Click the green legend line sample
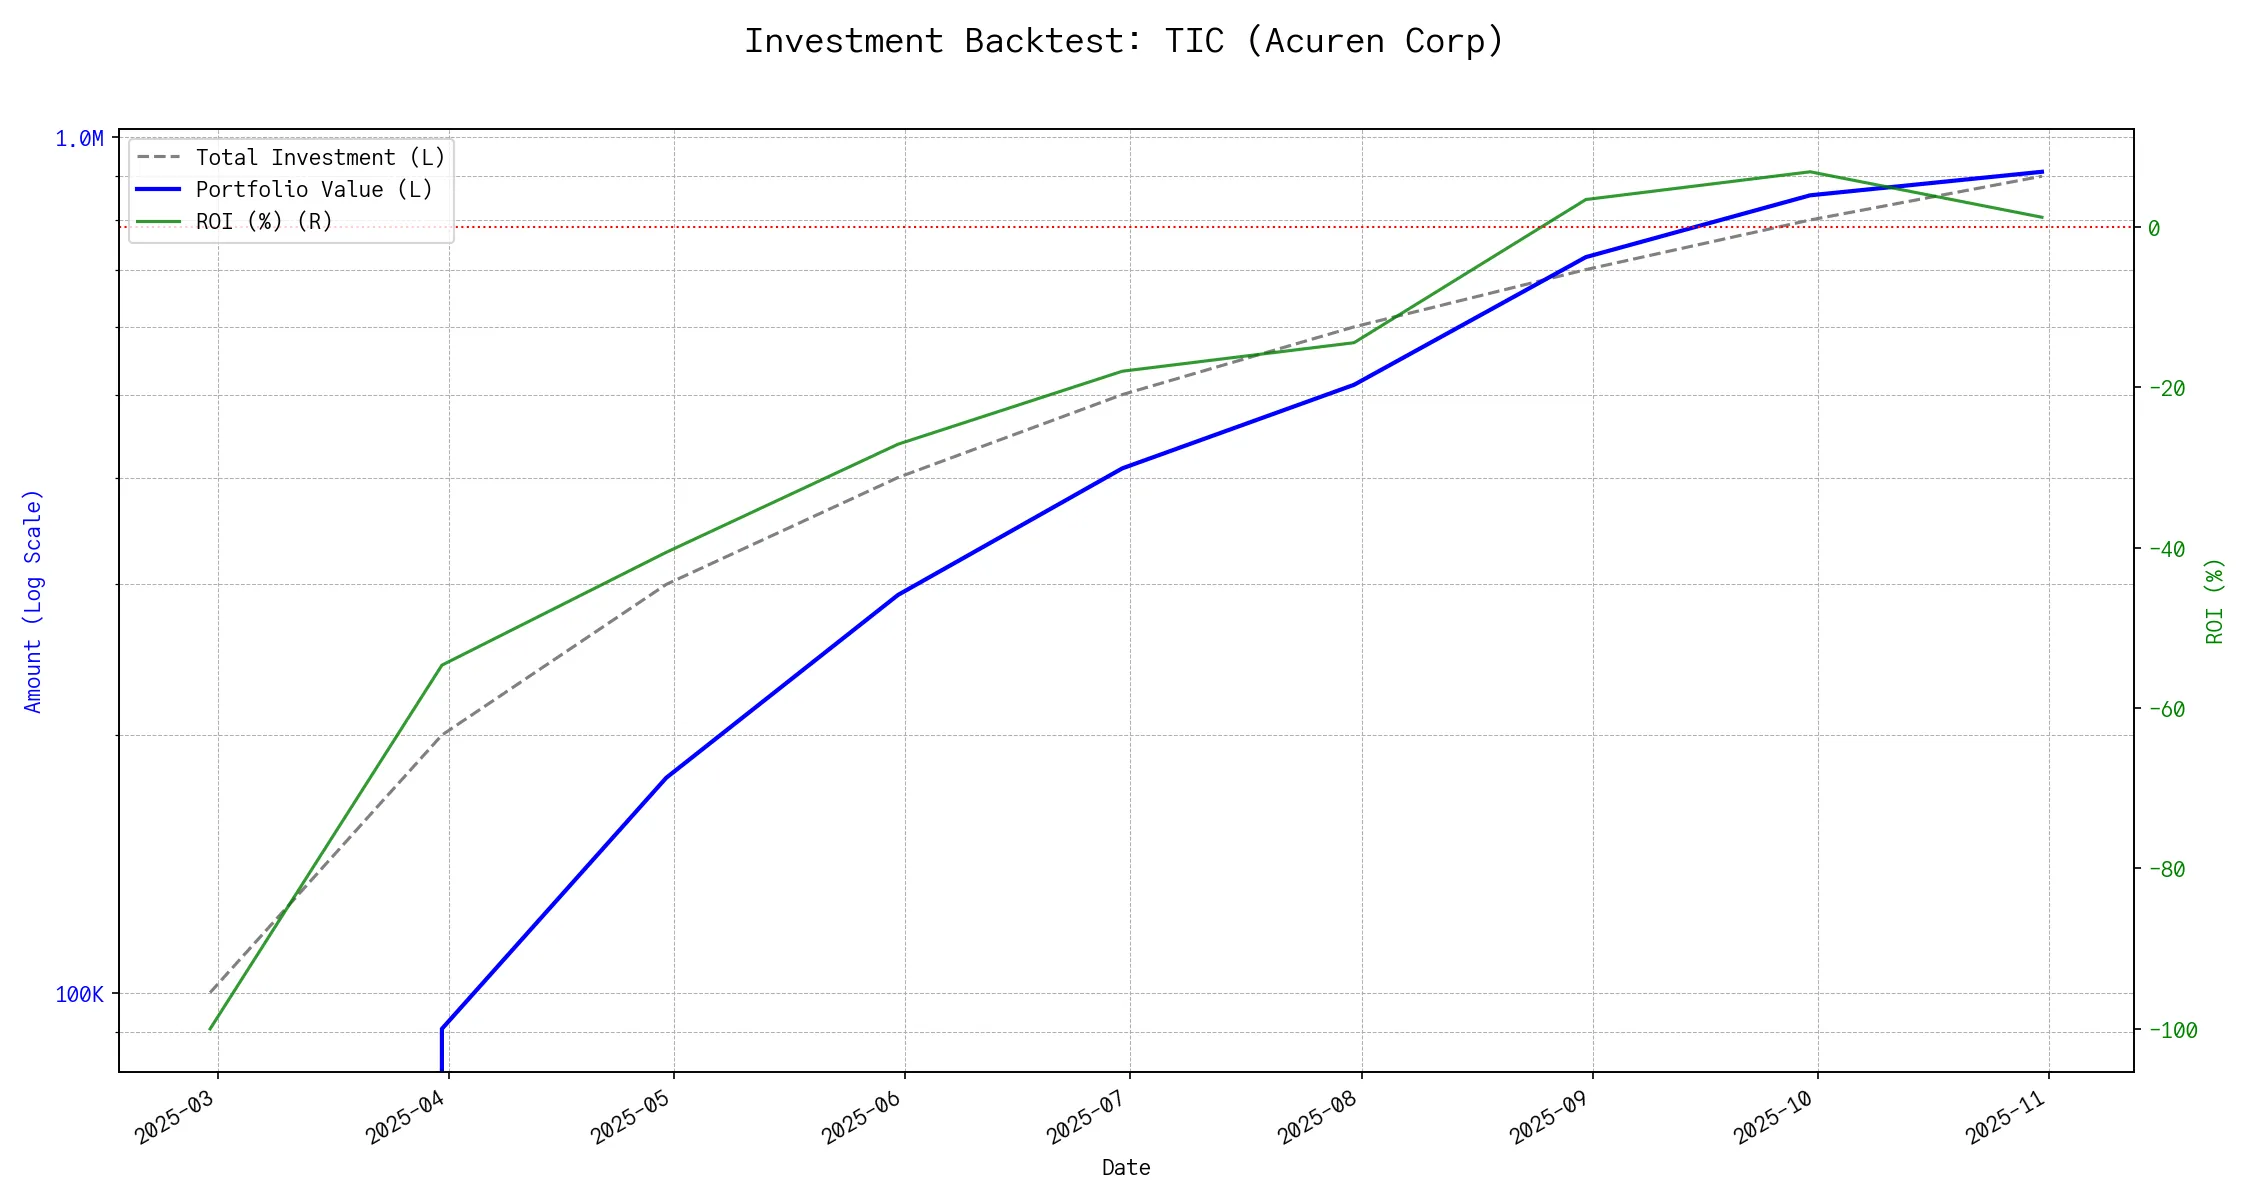The width and height of the screenshot is (2250, 1200). tap(159, 221)
